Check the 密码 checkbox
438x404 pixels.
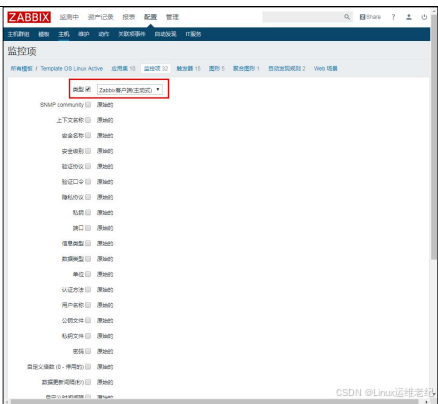point(88,351)
